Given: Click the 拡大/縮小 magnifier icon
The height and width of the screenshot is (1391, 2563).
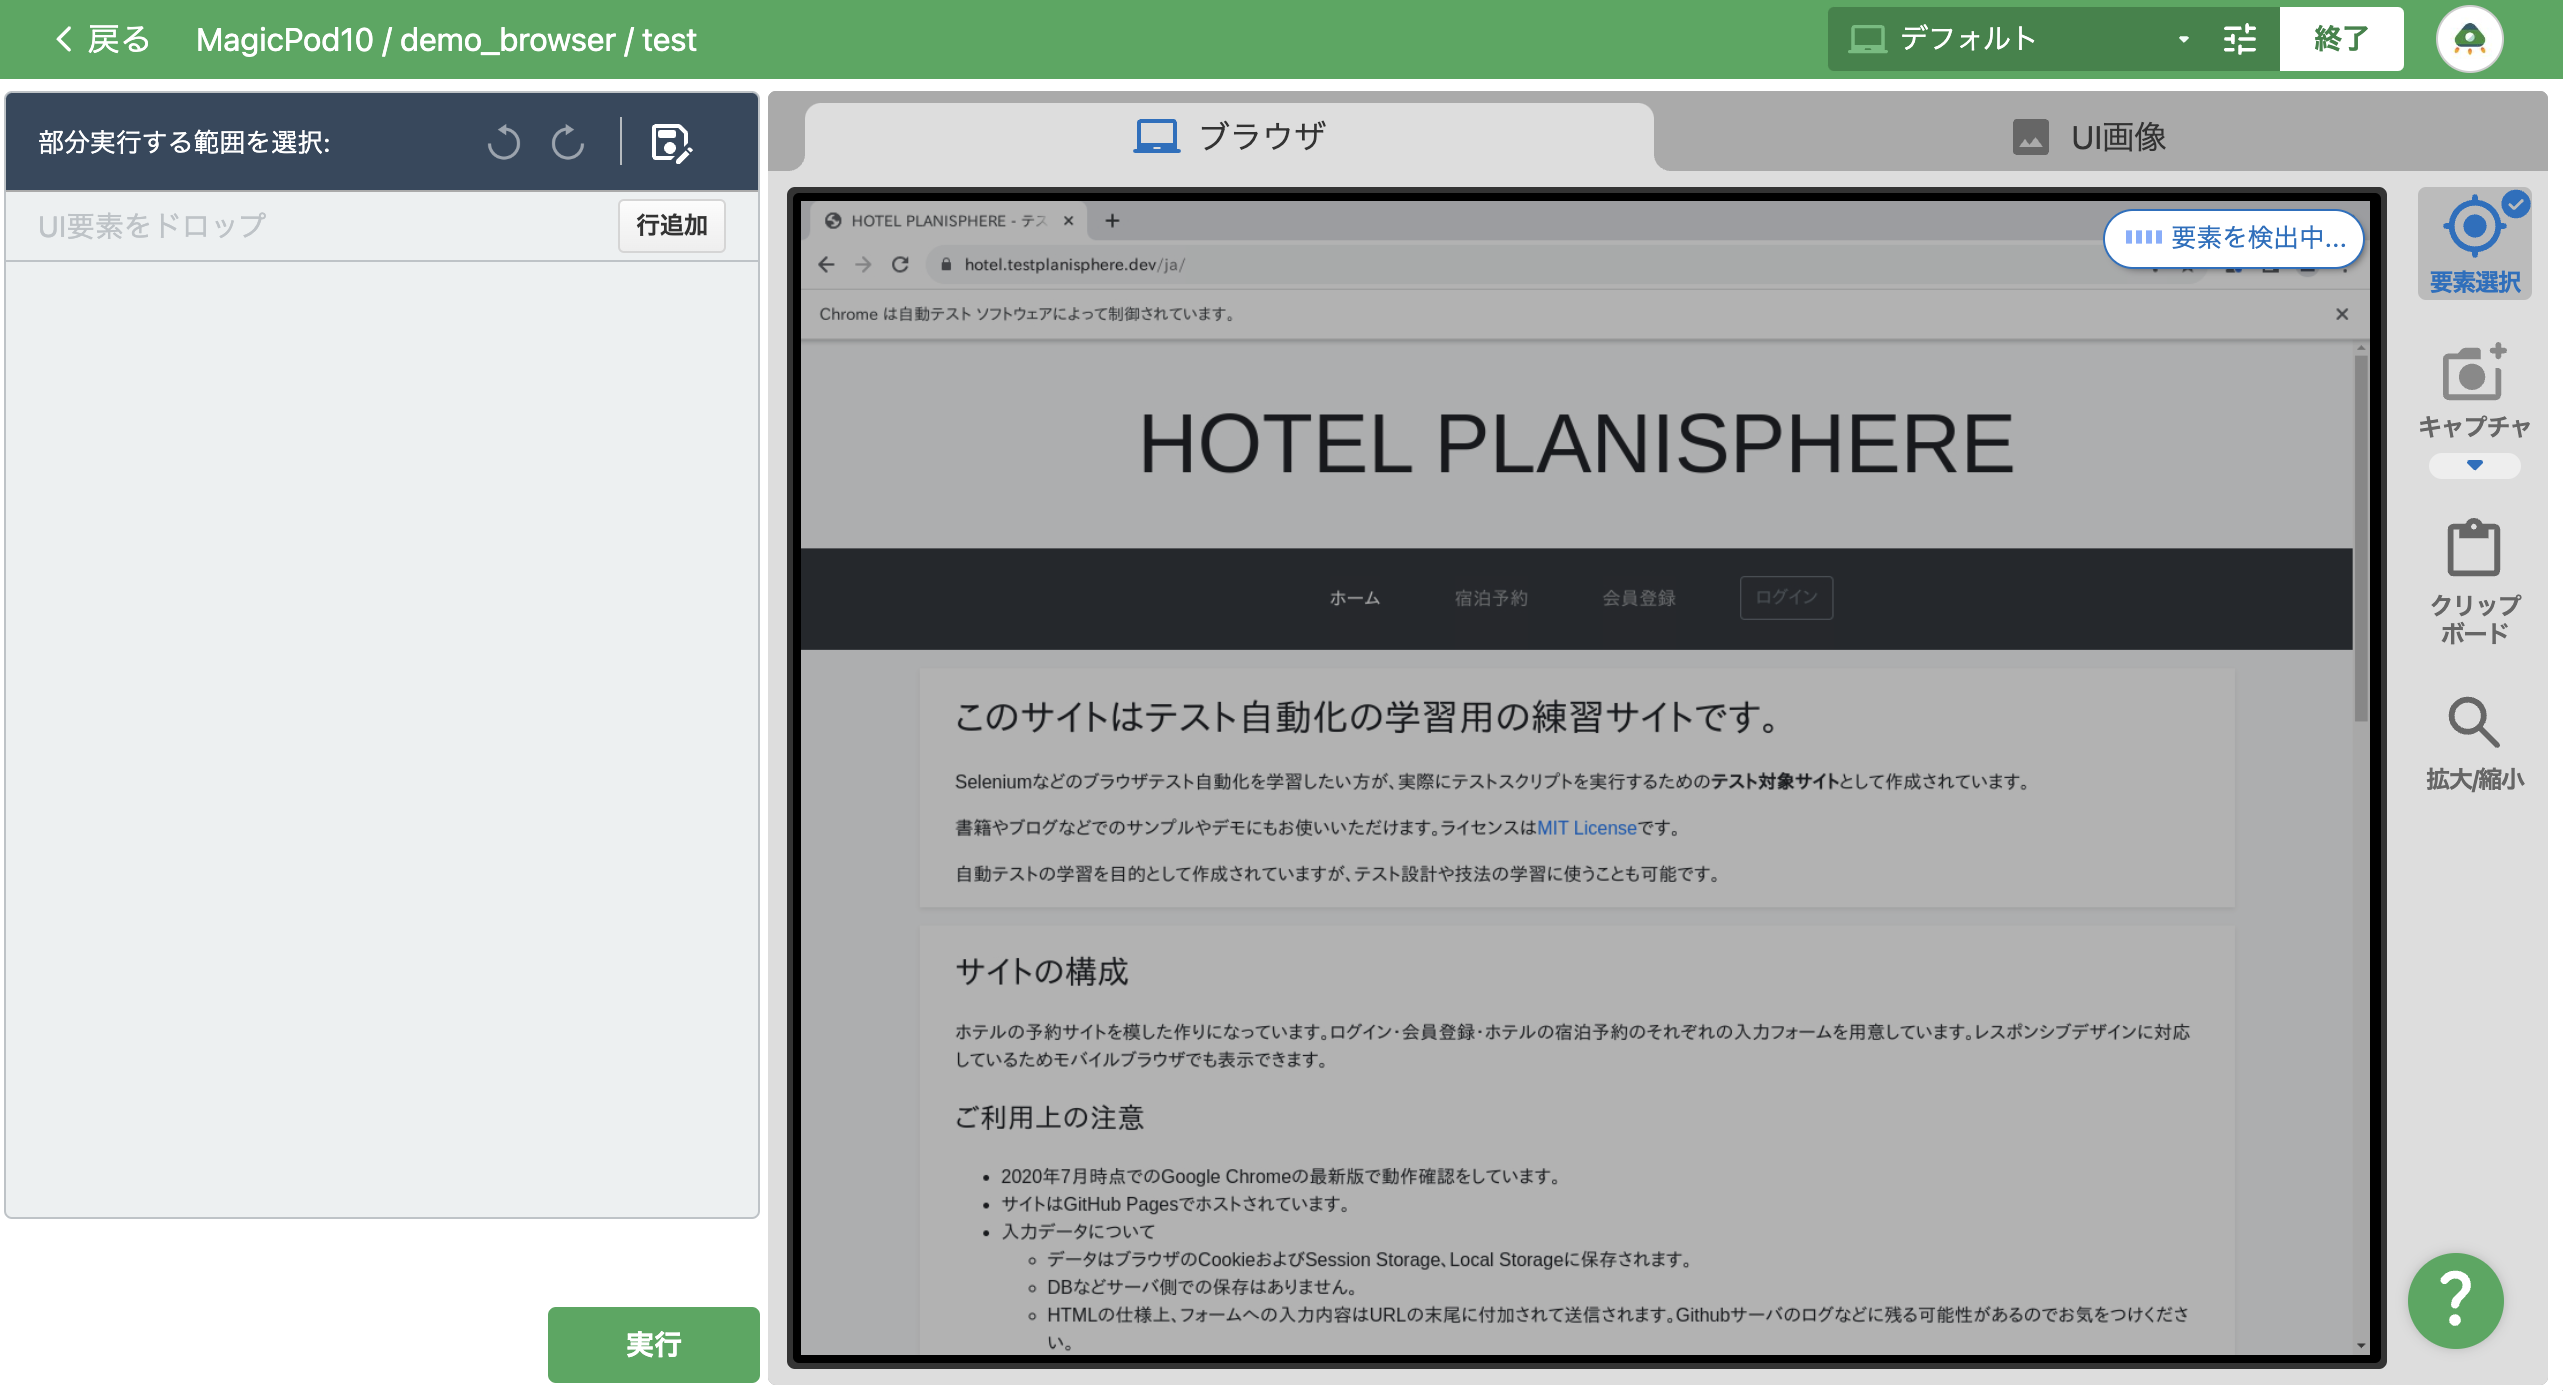Looking at the screenshot, I should tap(2474, 722).
